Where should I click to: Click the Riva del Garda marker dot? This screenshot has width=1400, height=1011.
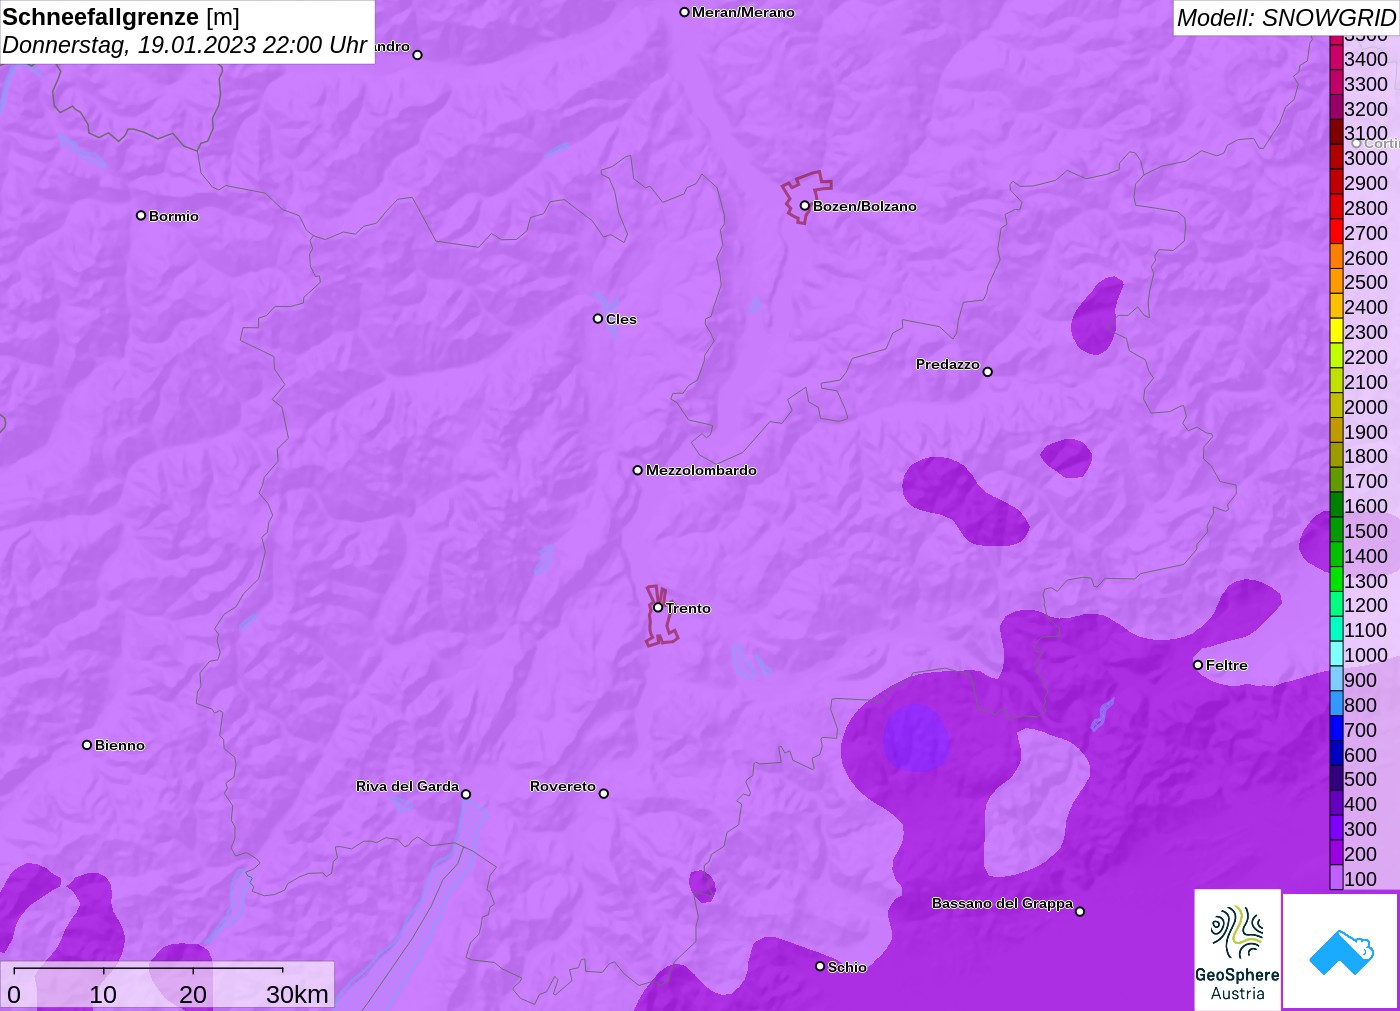pos(466,794)
